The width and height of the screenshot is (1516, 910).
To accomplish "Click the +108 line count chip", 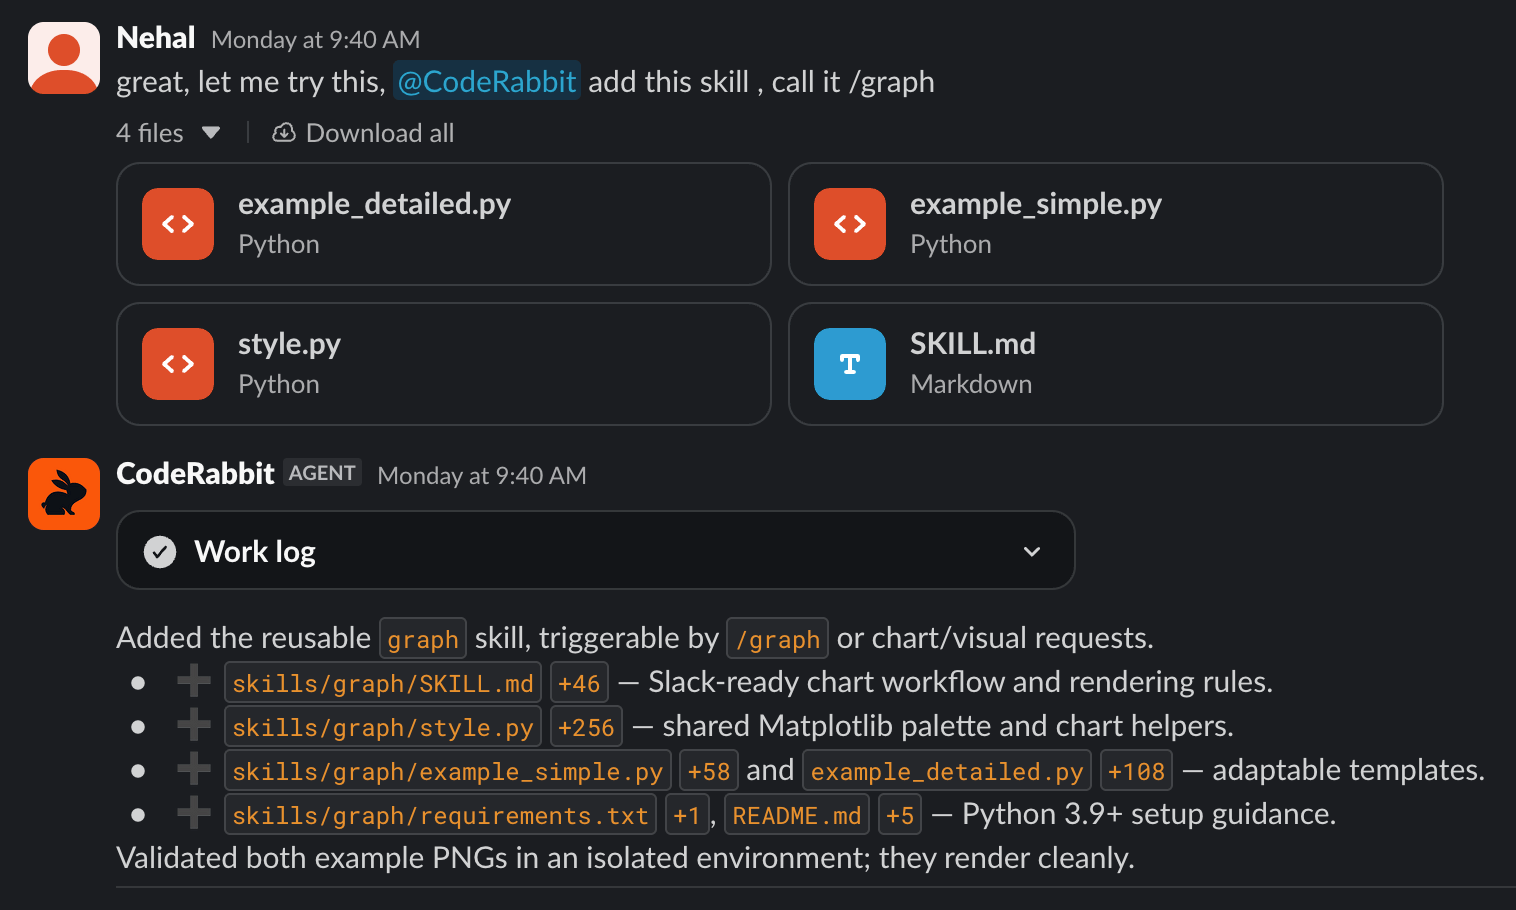I will coord(1136,771).
